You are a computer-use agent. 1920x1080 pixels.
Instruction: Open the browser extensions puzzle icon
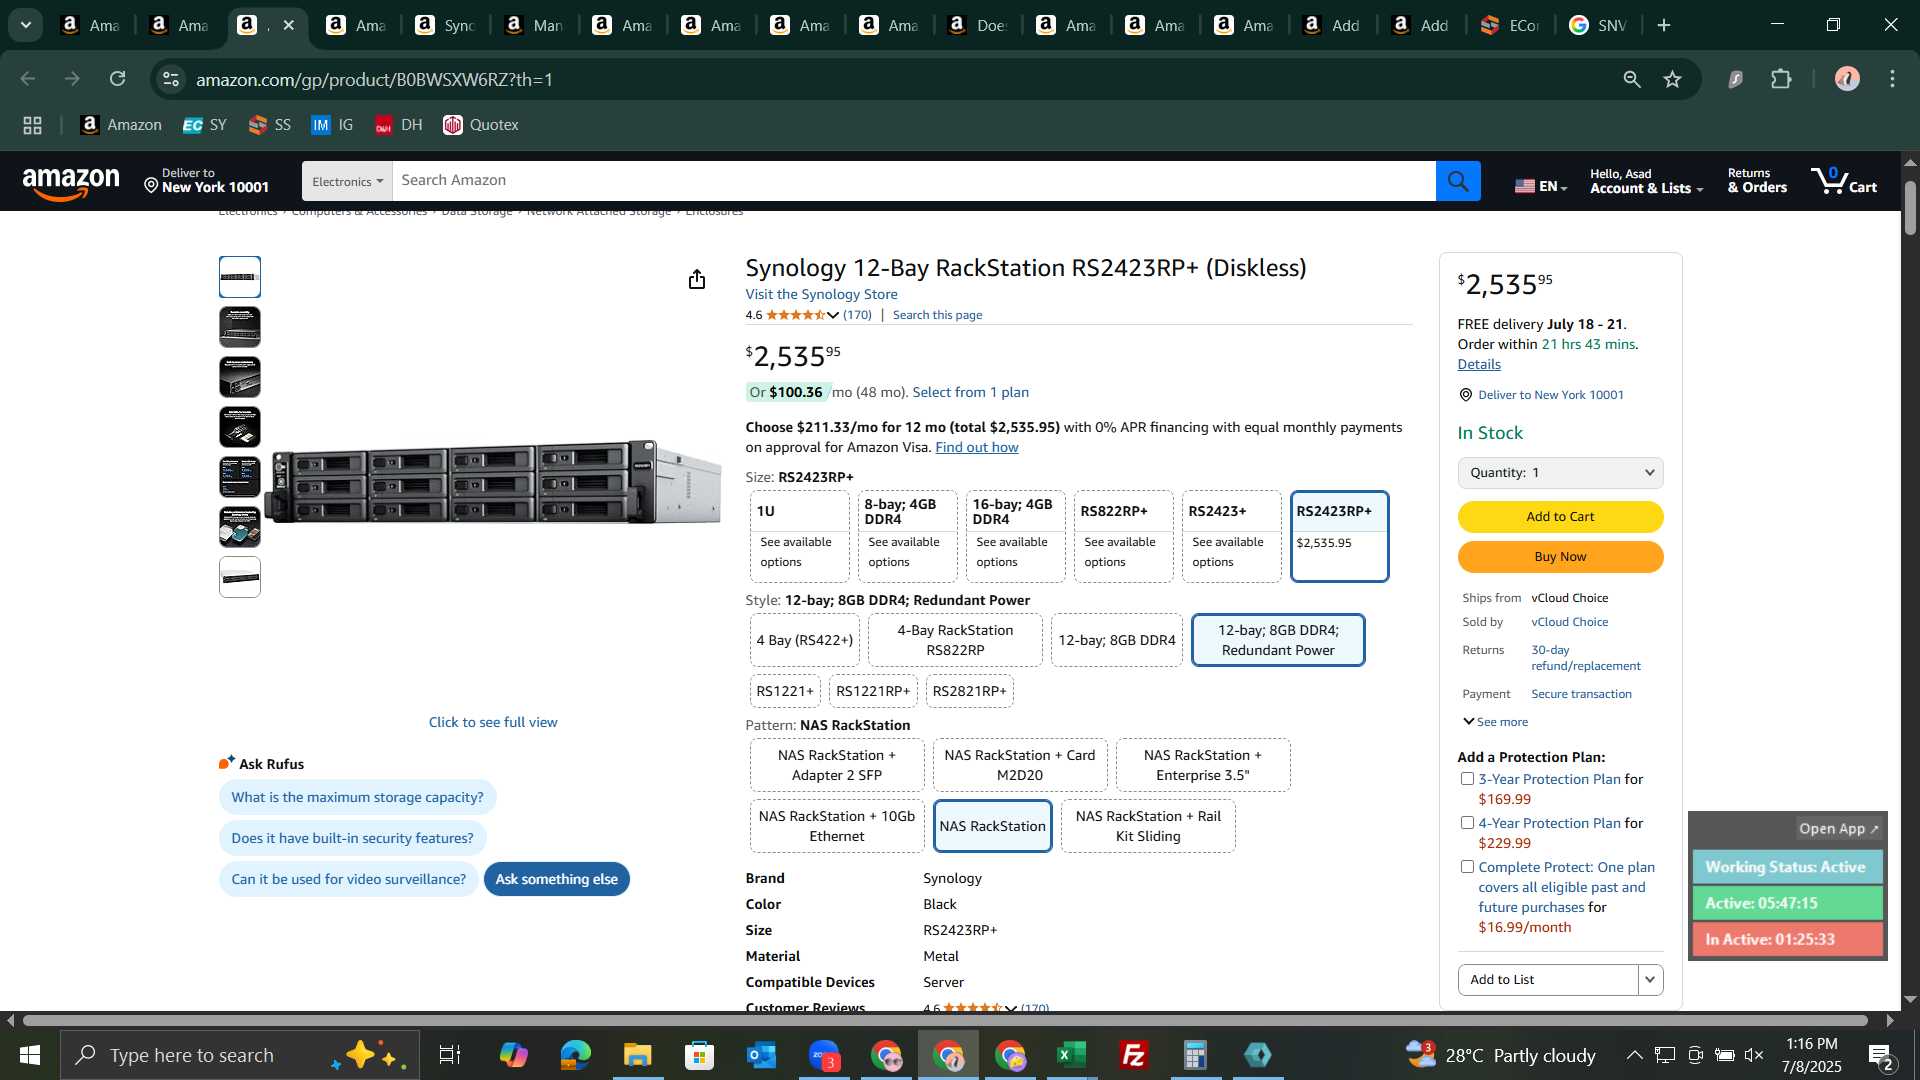pos(1782,79)
